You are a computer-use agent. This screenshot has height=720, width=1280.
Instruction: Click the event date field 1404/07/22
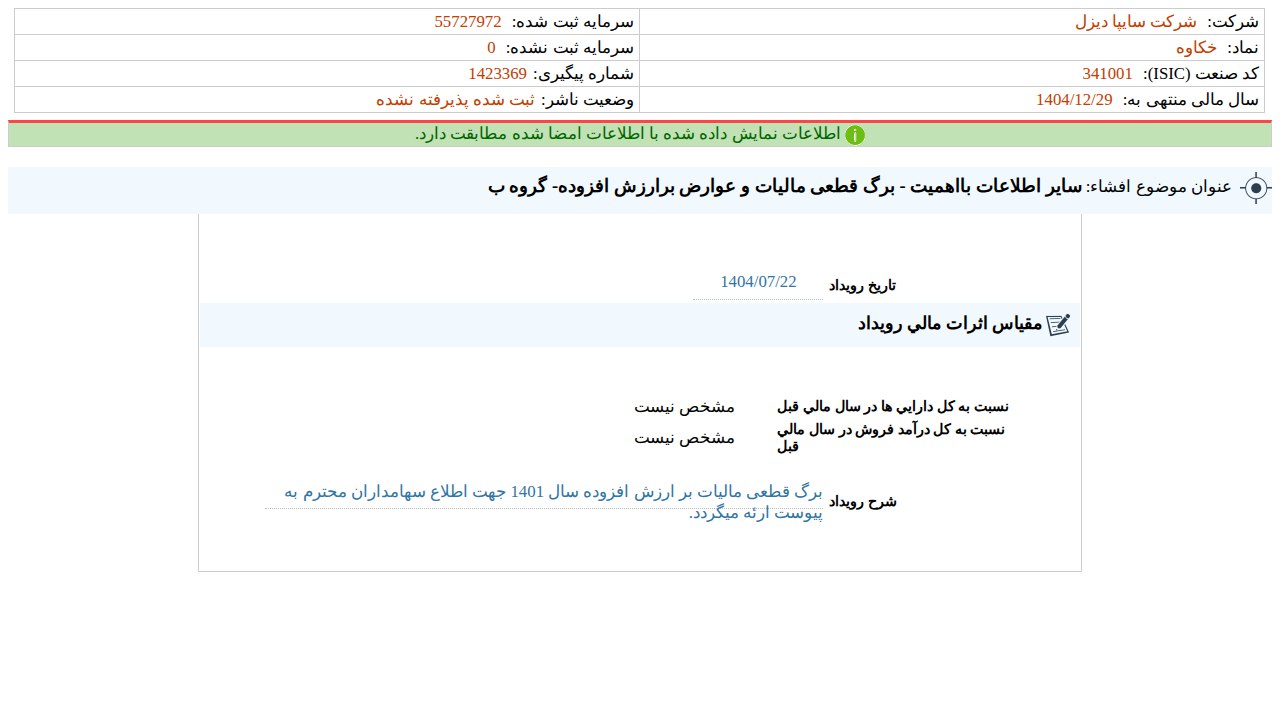tap(758, 282)
